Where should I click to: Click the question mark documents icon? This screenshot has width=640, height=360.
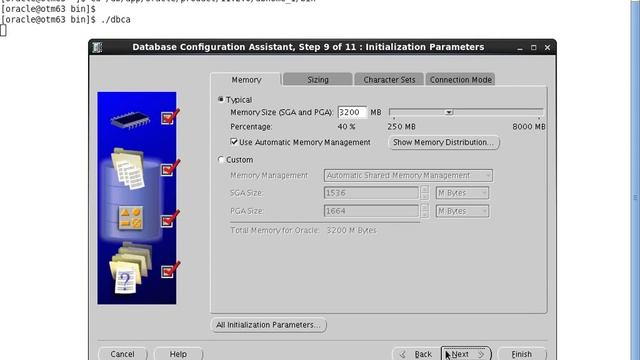130,268
